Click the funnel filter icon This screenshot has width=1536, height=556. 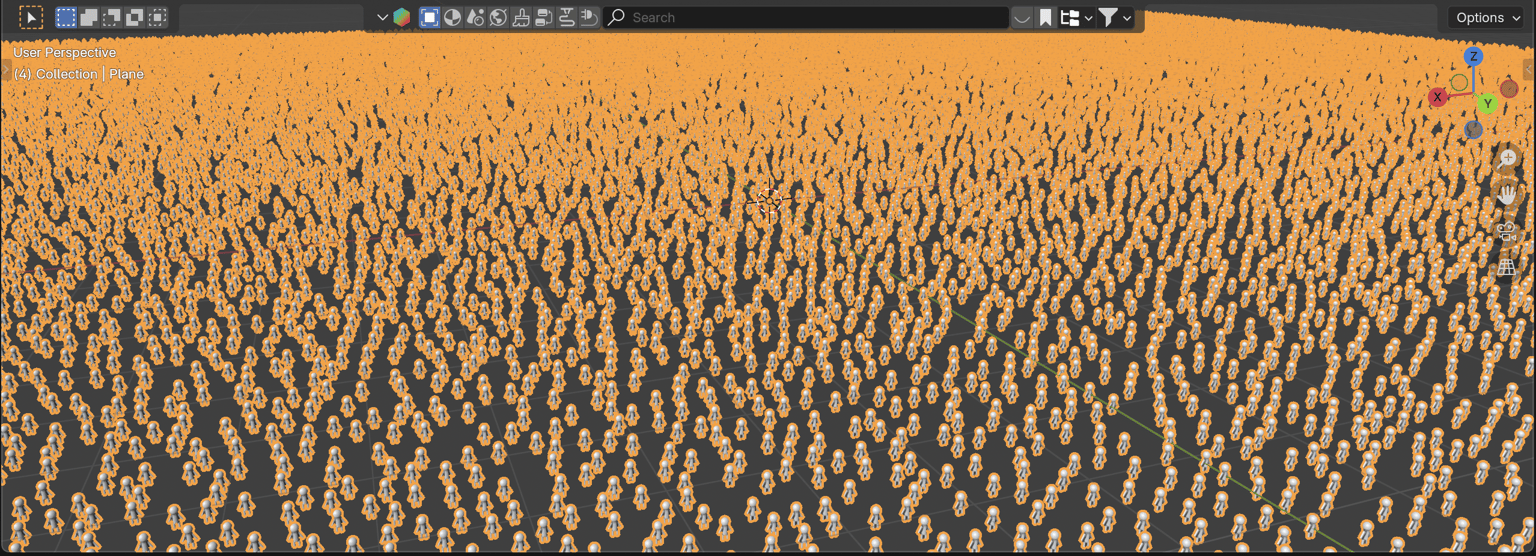point(1108,17)
